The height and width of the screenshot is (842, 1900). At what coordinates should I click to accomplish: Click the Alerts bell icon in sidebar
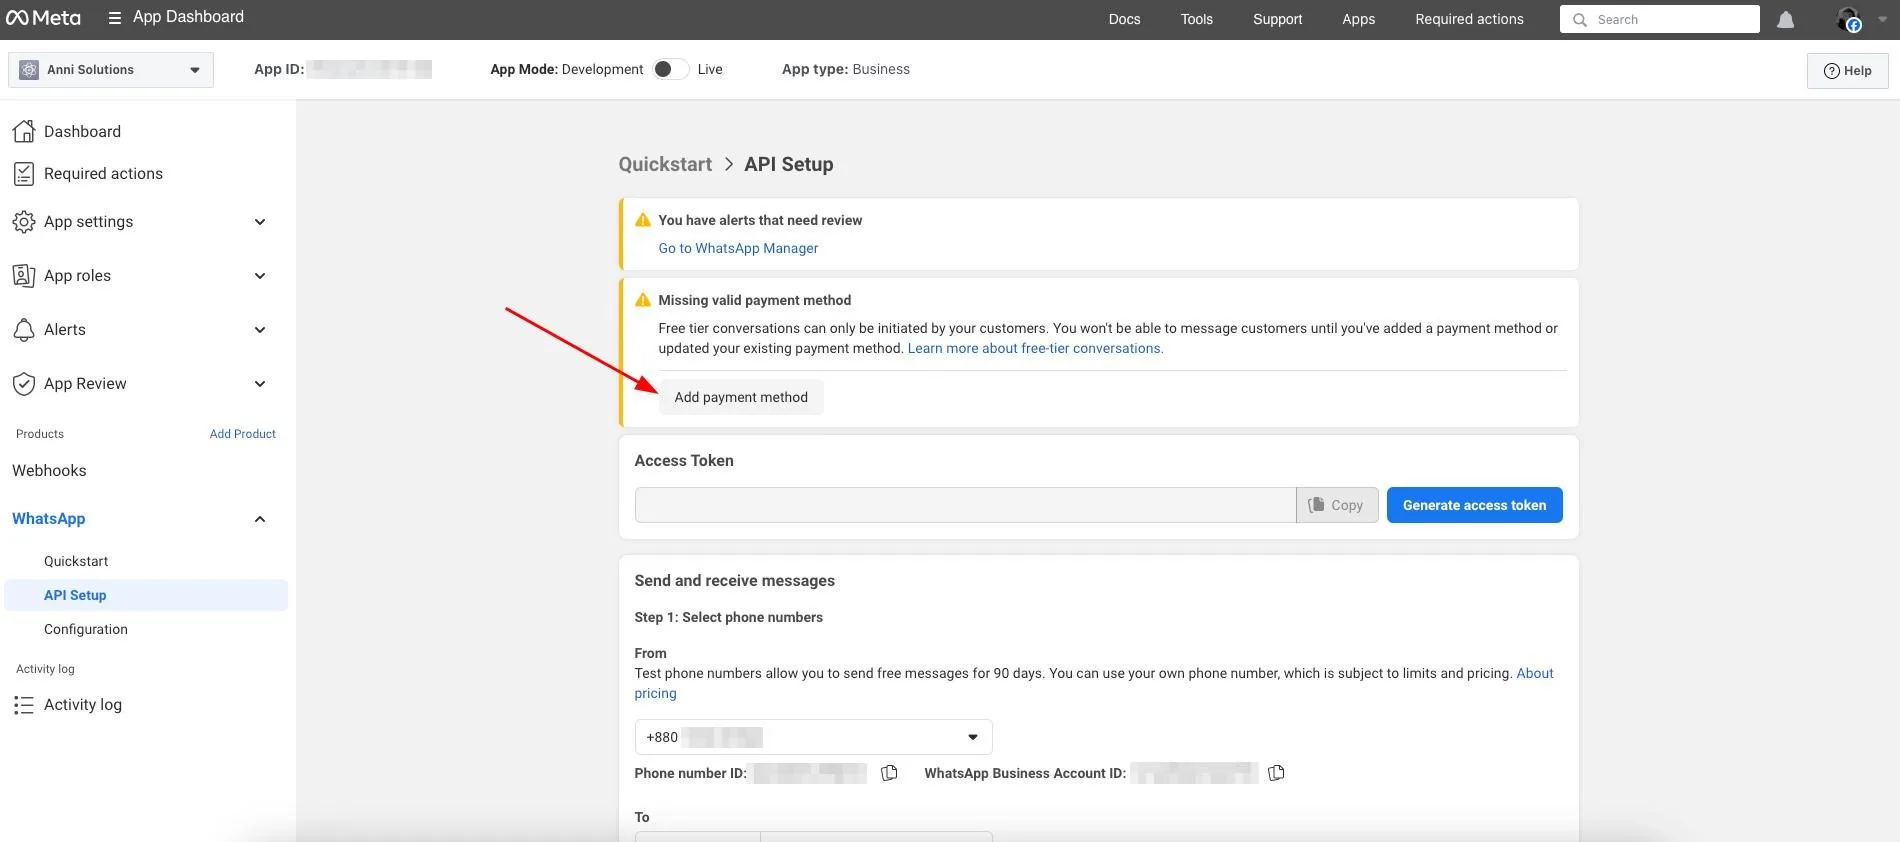(24, 330)
